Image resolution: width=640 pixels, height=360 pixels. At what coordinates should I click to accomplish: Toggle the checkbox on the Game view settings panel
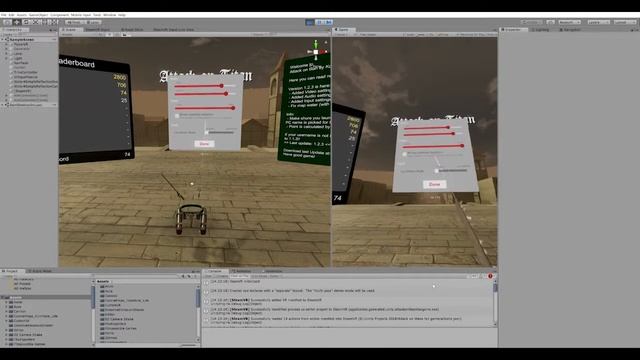(404, 154)
